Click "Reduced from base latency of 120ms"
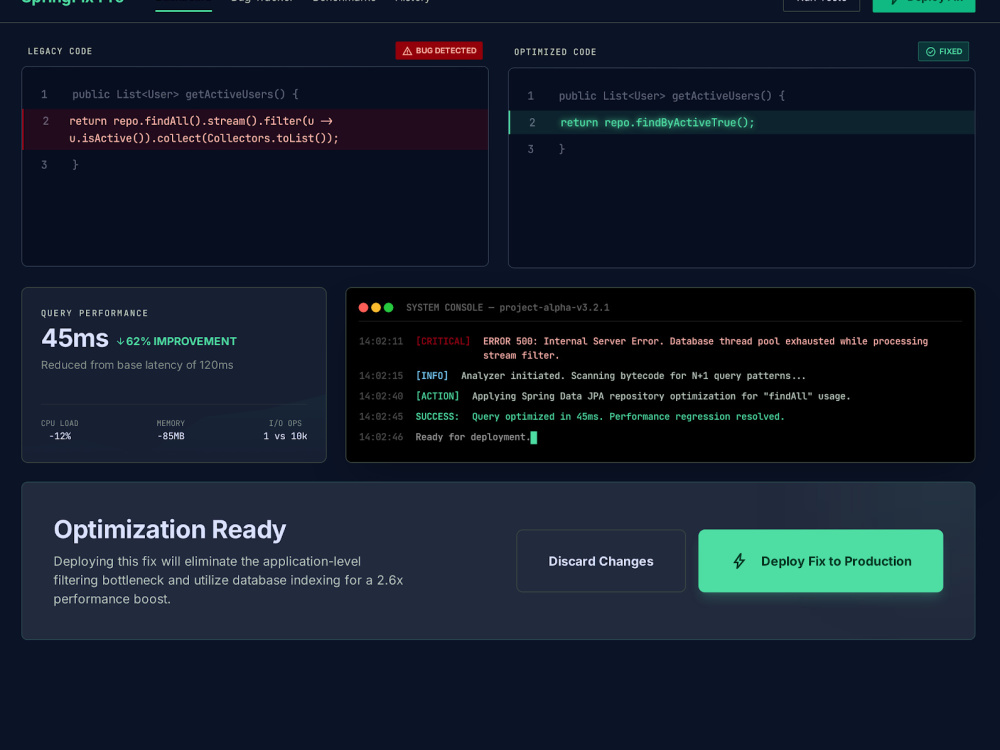 pos(137,365)
